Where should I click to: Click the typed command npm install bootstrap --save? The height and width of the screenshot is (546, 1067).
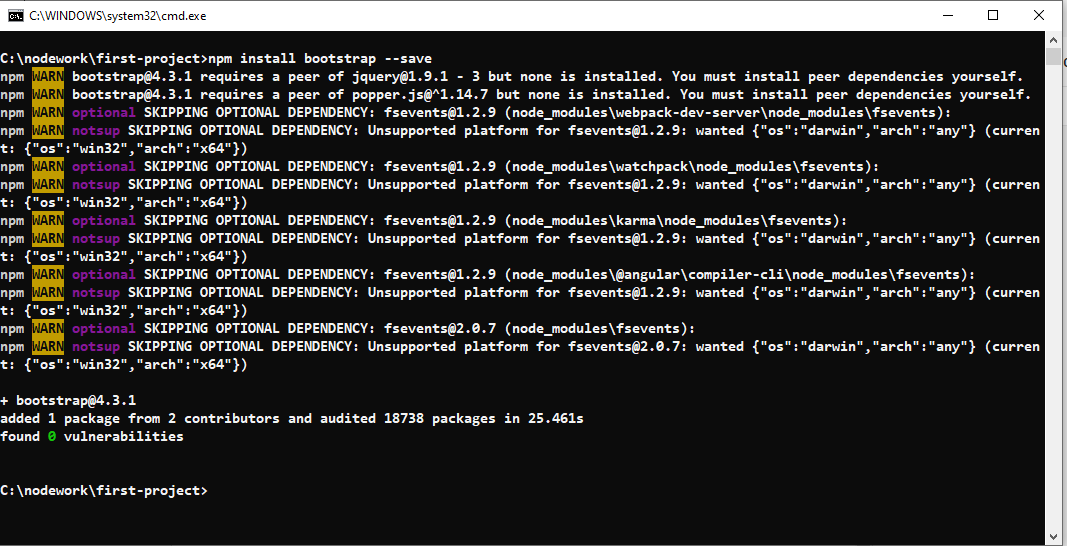320,59
